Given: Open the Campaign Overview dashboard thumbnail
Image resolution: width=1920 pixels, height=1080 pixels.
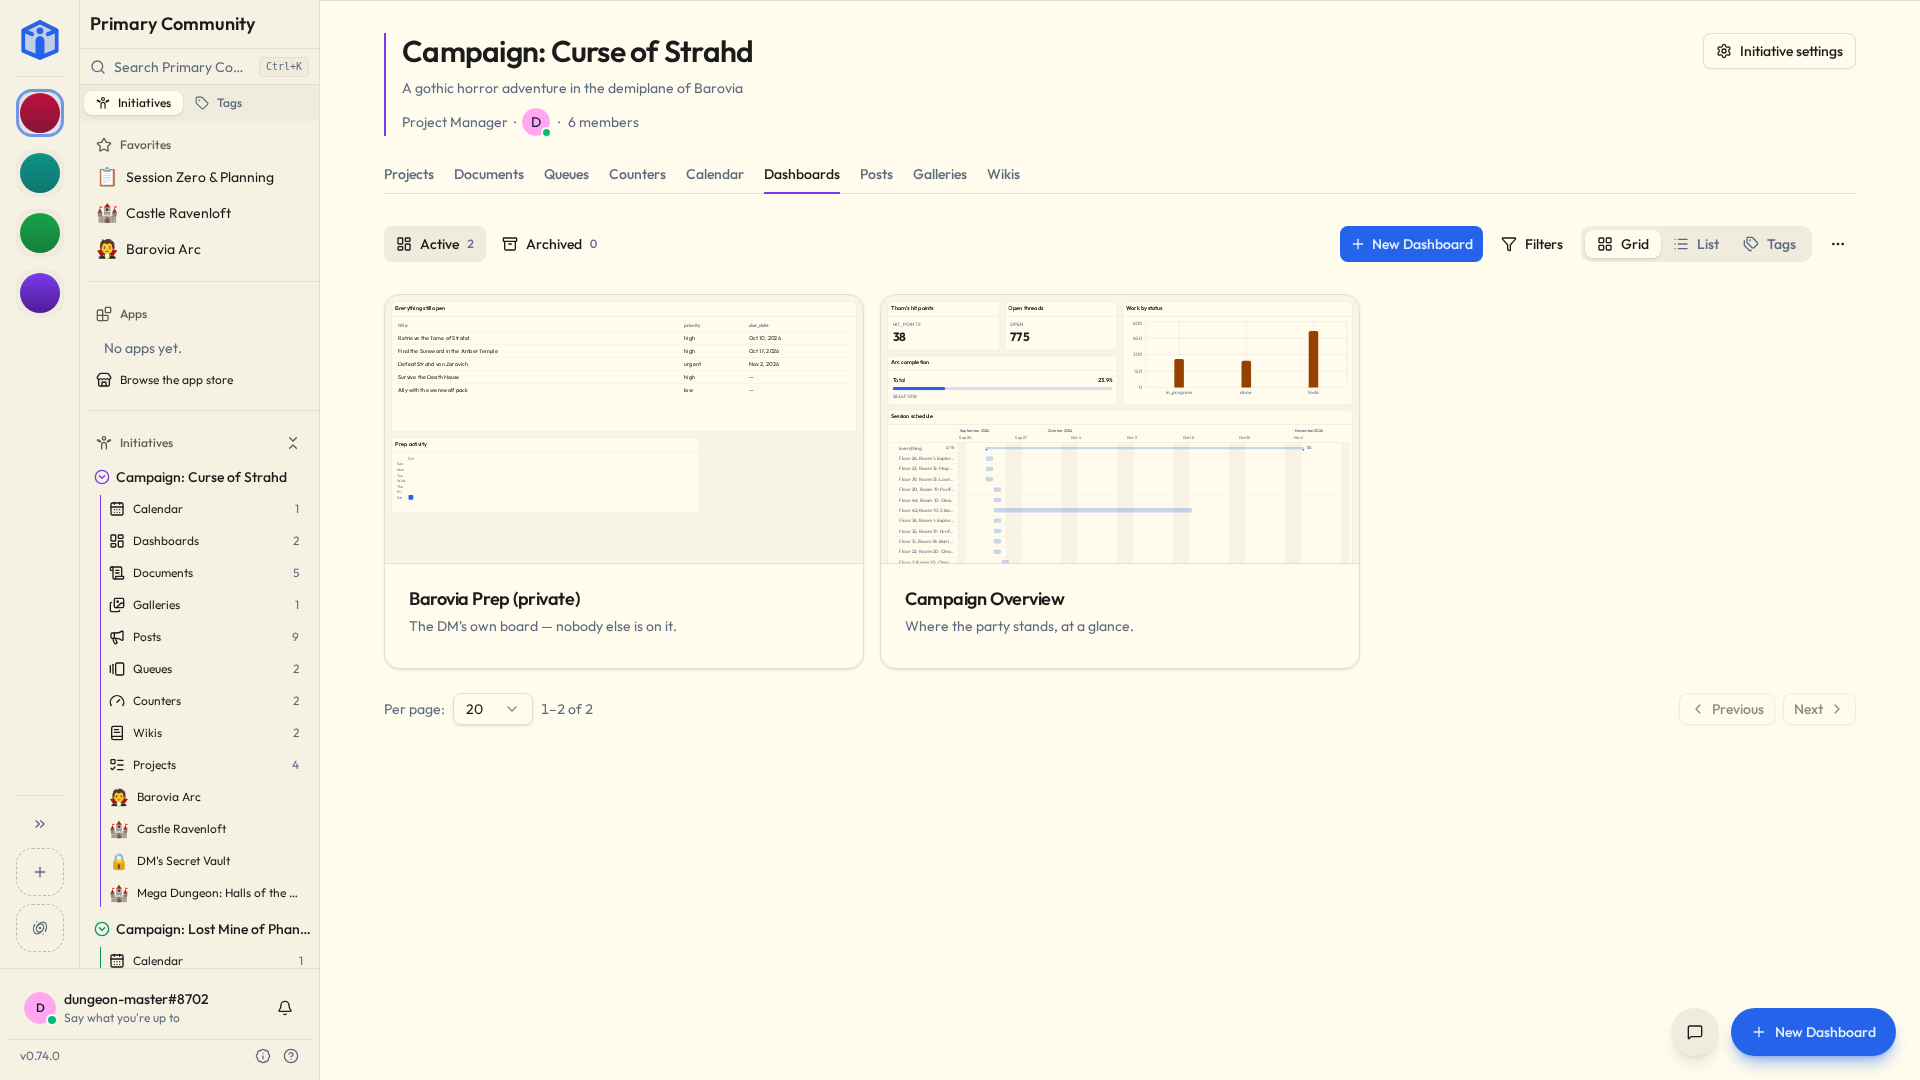Looking at the screenshot, I should coord(1120,429).
